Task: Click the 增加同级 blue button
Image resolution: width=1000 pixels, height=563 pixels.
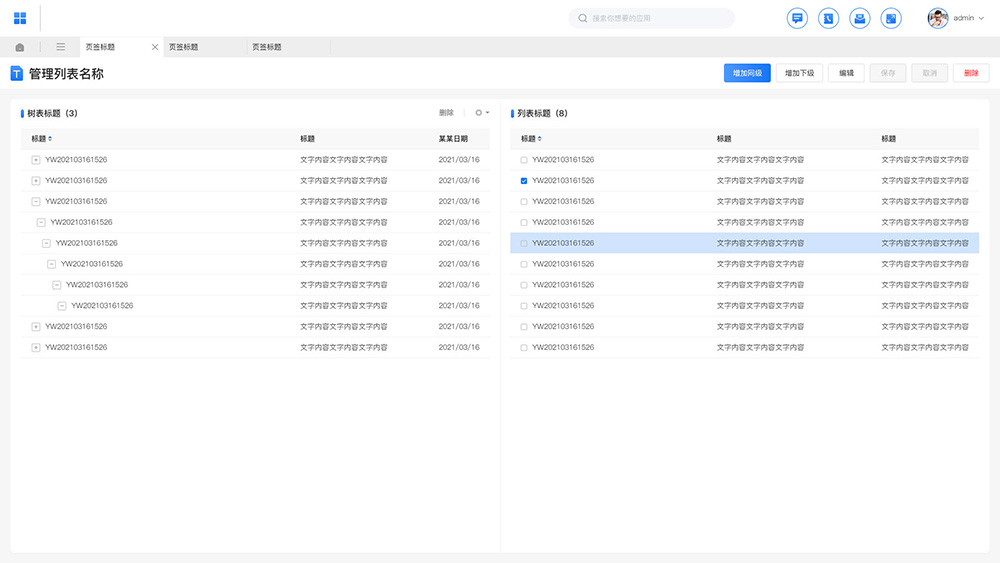Action: click(747, 73)
